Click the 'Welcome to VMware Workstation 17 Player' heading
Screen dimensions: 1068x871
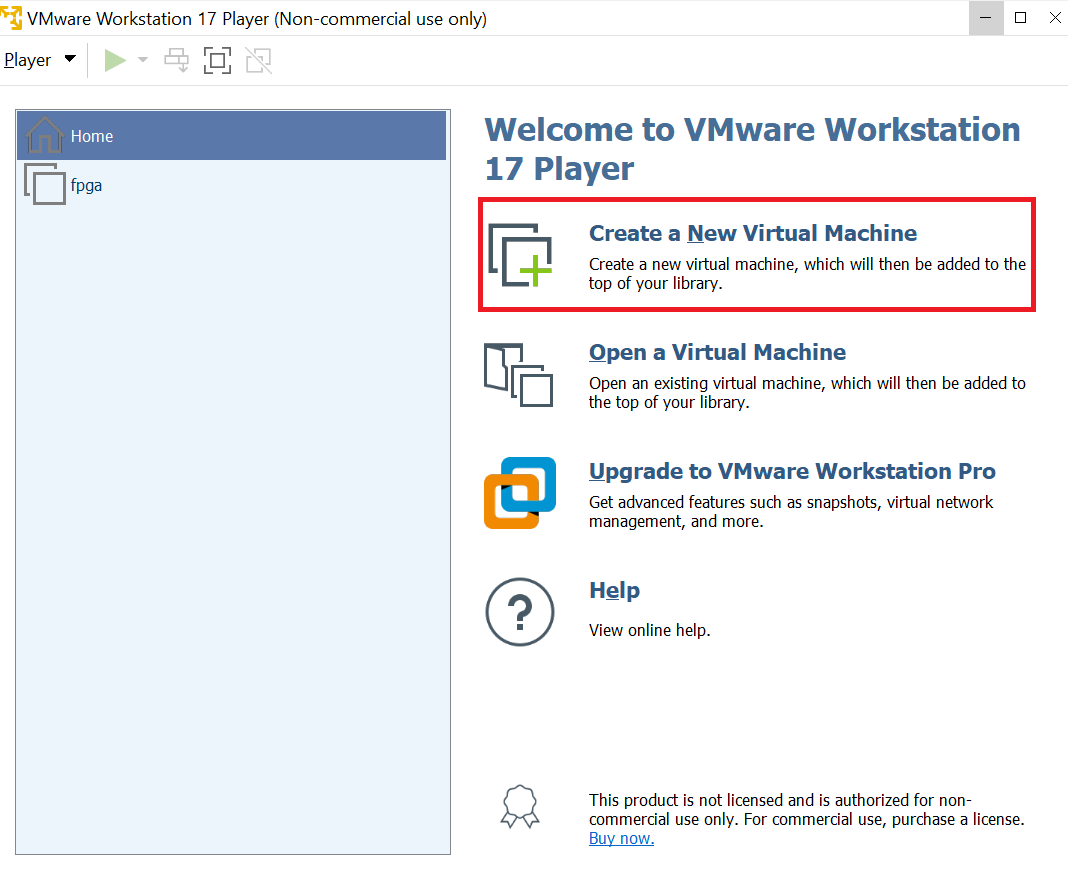753,148
